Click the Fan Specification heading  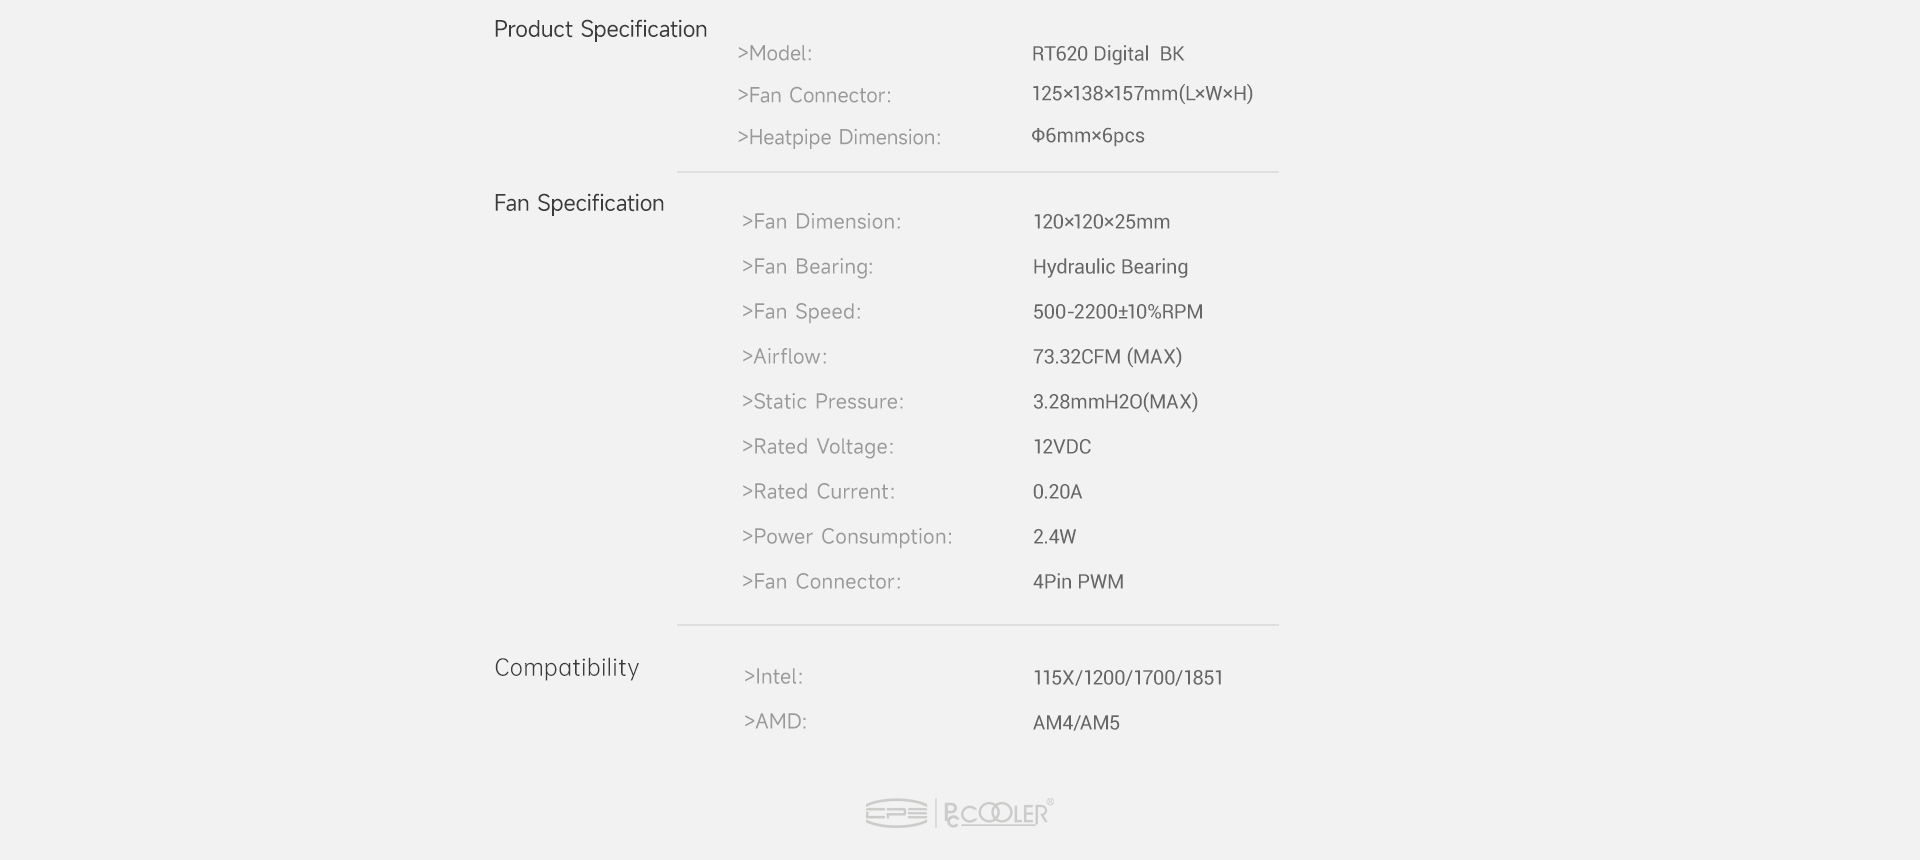point(579,204)
